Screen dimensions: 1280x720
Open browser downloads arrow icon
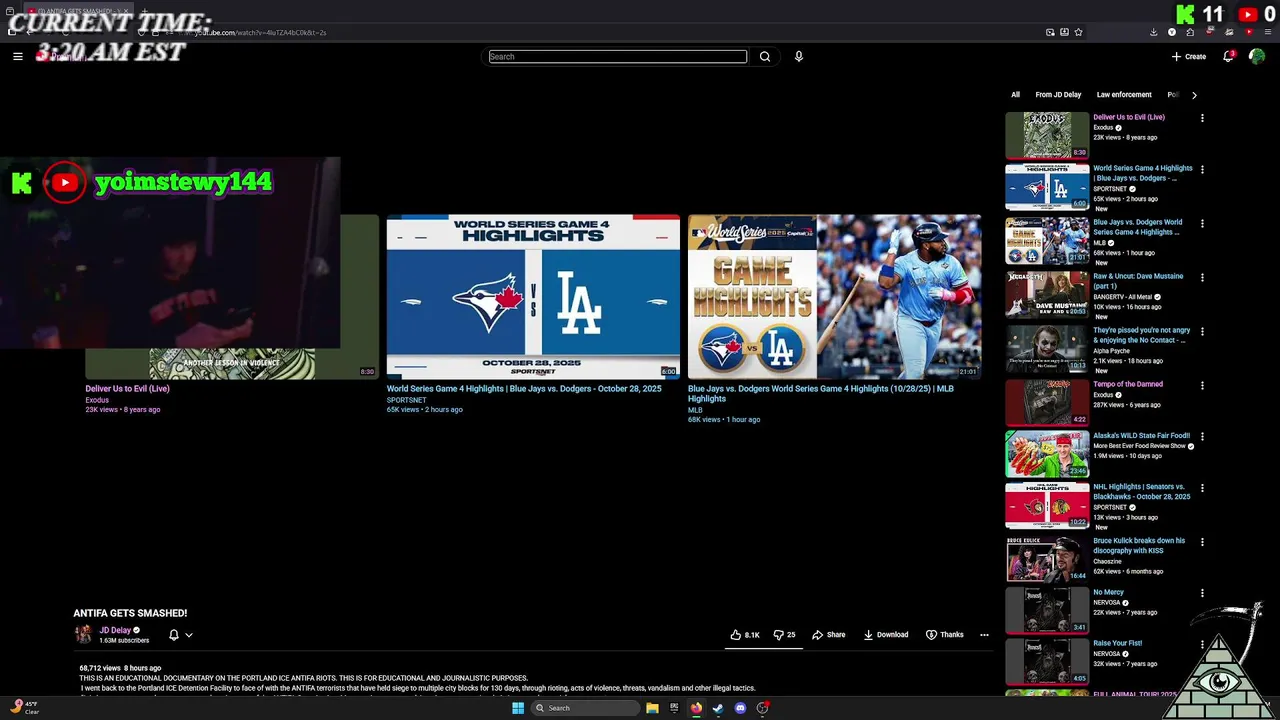point(1153,32)
